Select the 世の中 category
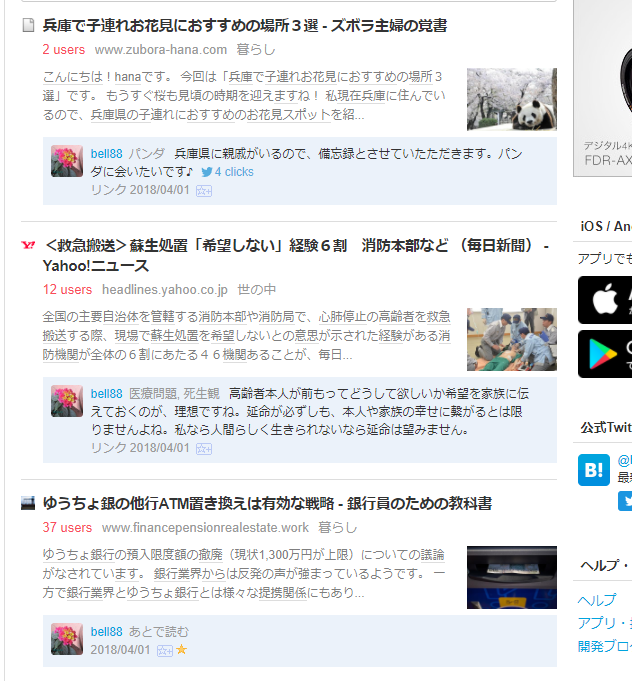632x681 pixels. click(256, 290)
